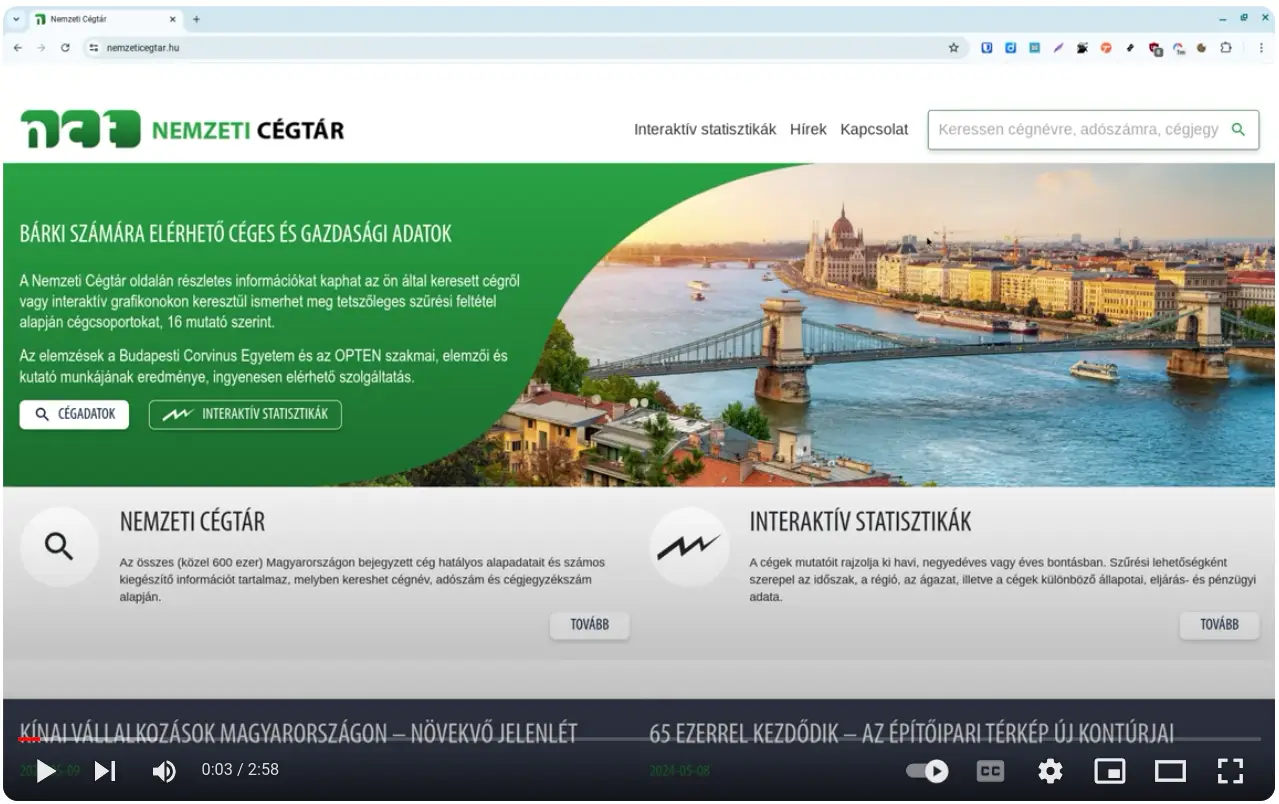Open the Hírek menu item
1279x804 pixels.
pos(808,129)
